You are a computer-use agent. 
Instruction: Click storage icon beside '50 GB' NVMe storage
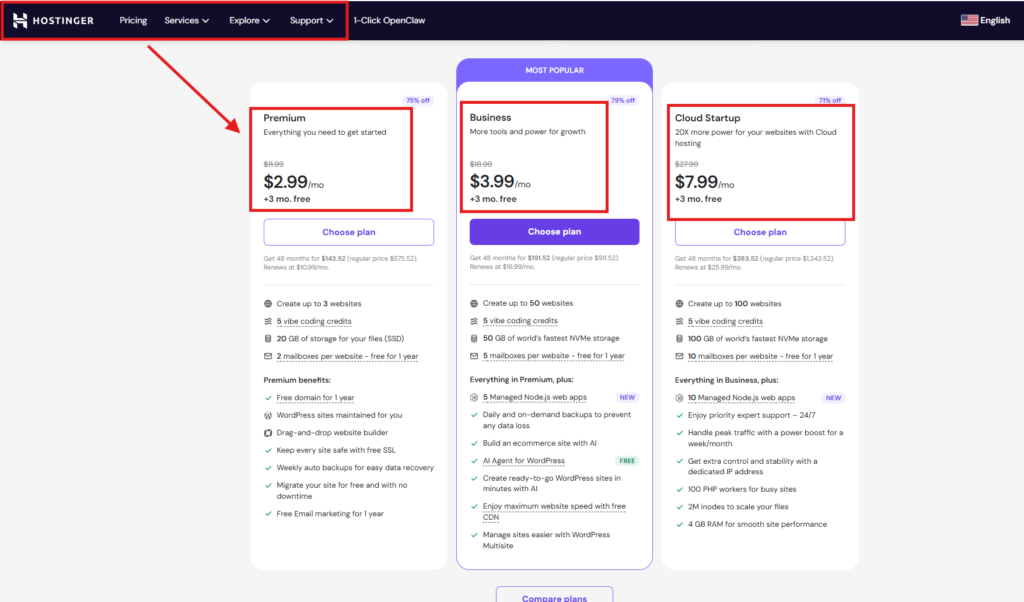pyautogui.click(x=474, y=338)
